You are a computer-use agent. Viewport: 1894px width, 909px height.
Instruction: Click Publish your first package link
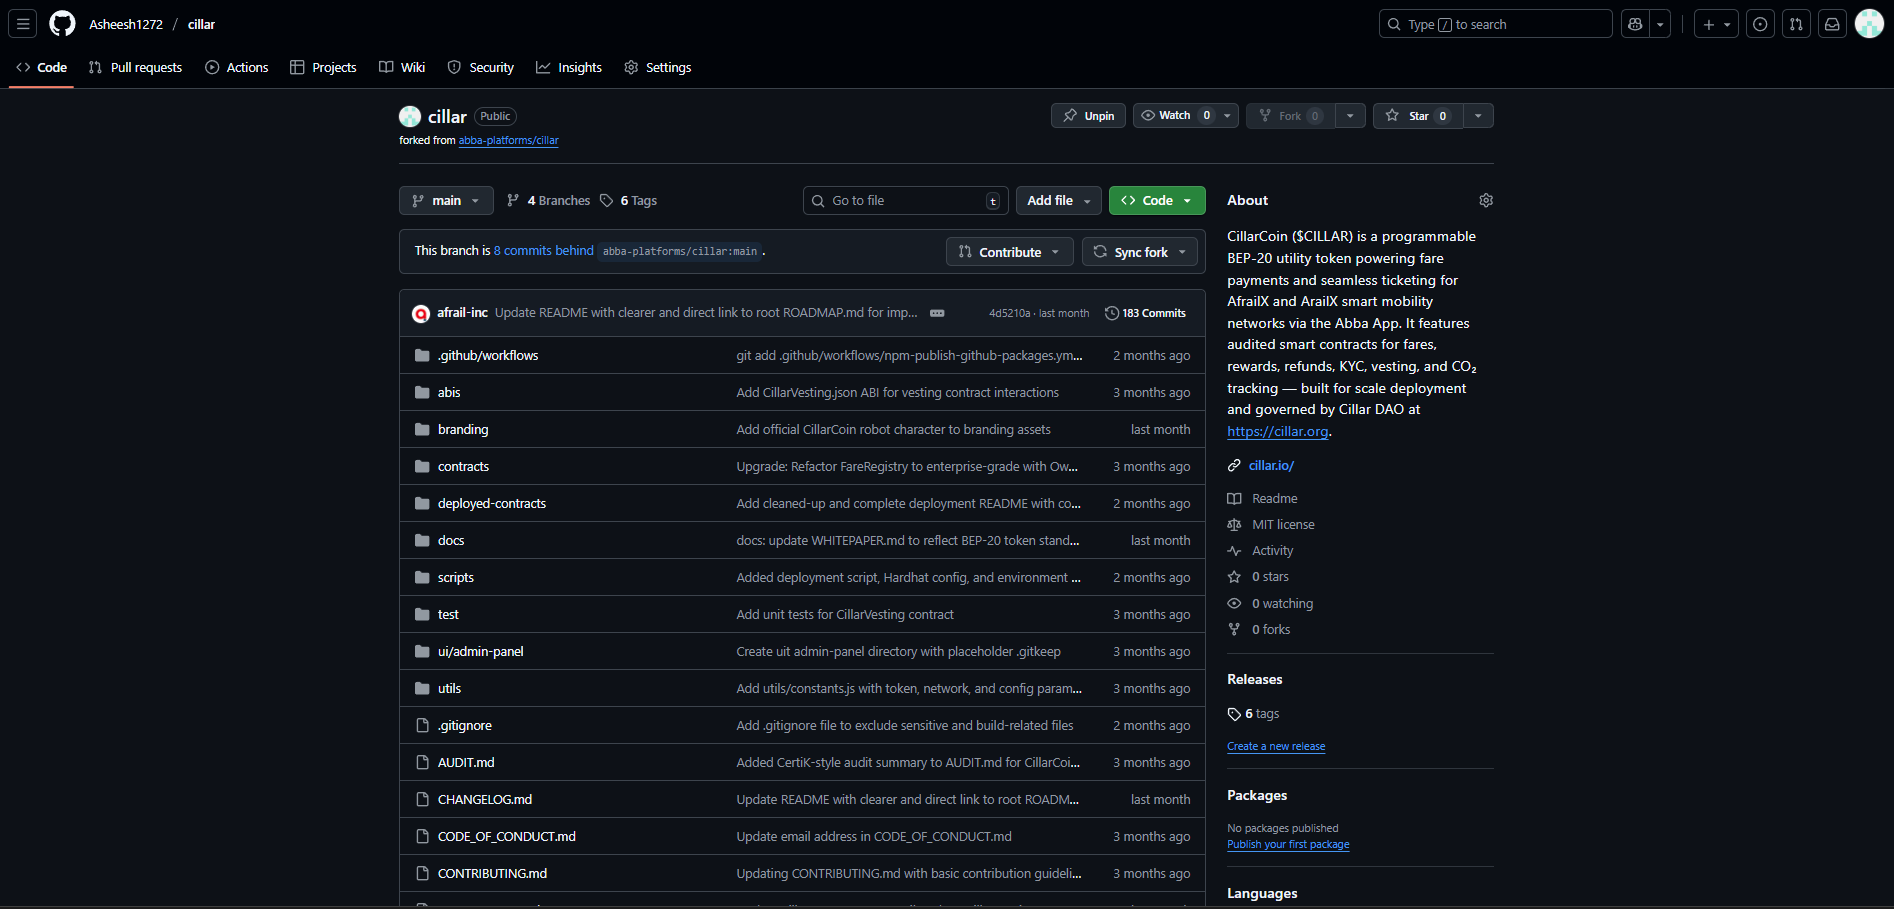point(1288,844)
